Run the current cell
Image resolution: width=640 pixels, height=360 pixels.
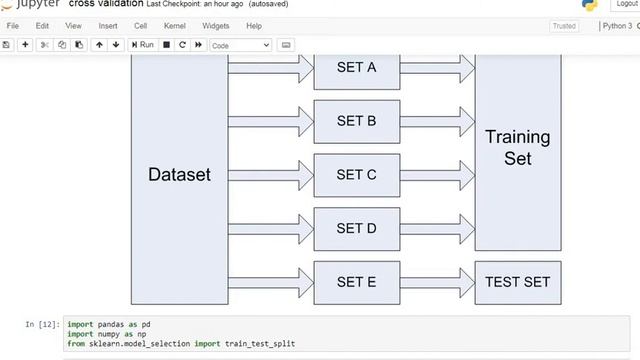coord(143,45)
